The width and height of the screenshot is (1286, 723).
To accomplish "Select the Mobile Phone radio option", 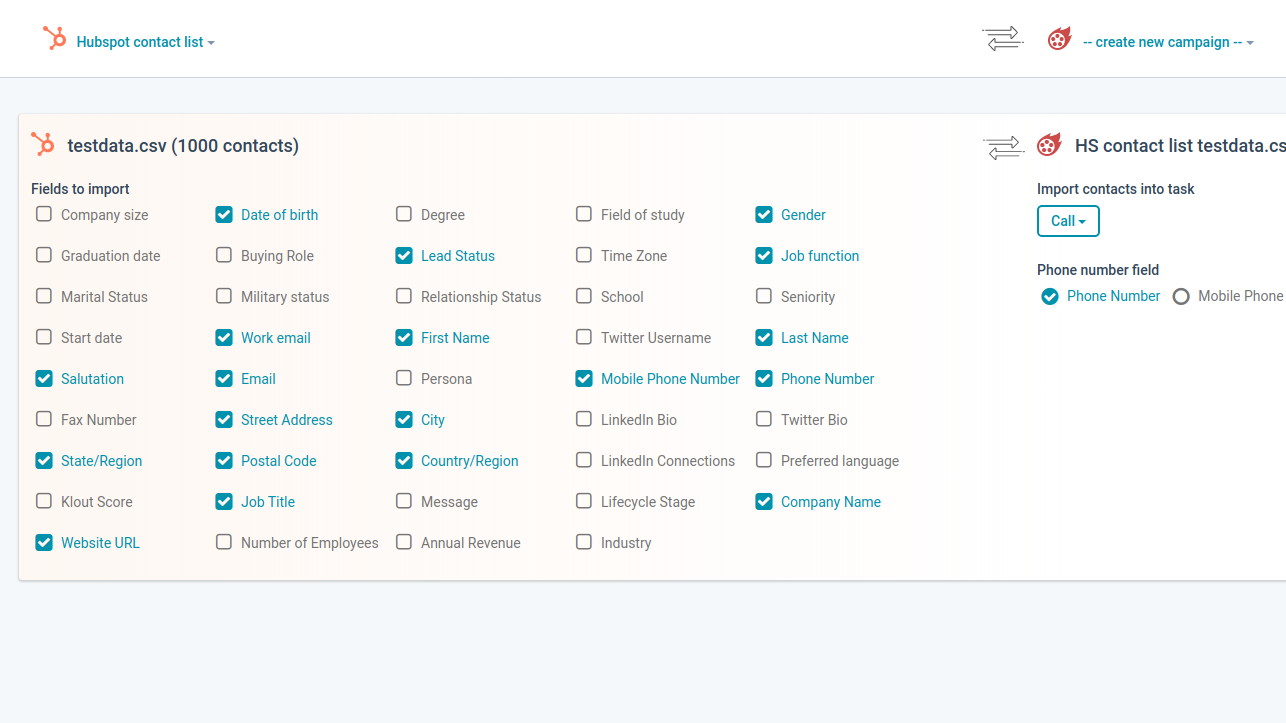I will tap(1181, 296).
